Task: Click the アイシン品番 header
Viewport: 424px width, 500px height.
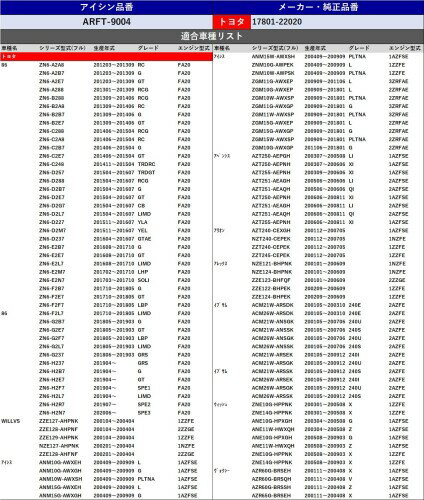Action: tap(106, 7)
